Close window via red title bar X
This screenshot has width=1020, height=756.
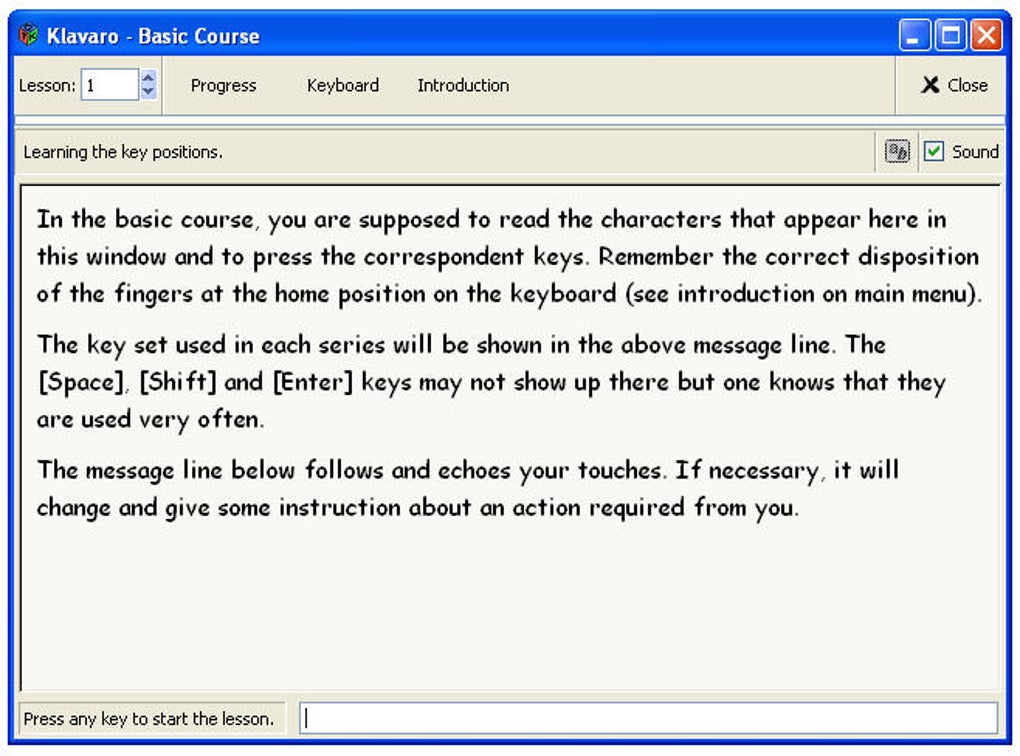(x=986, y=35)
